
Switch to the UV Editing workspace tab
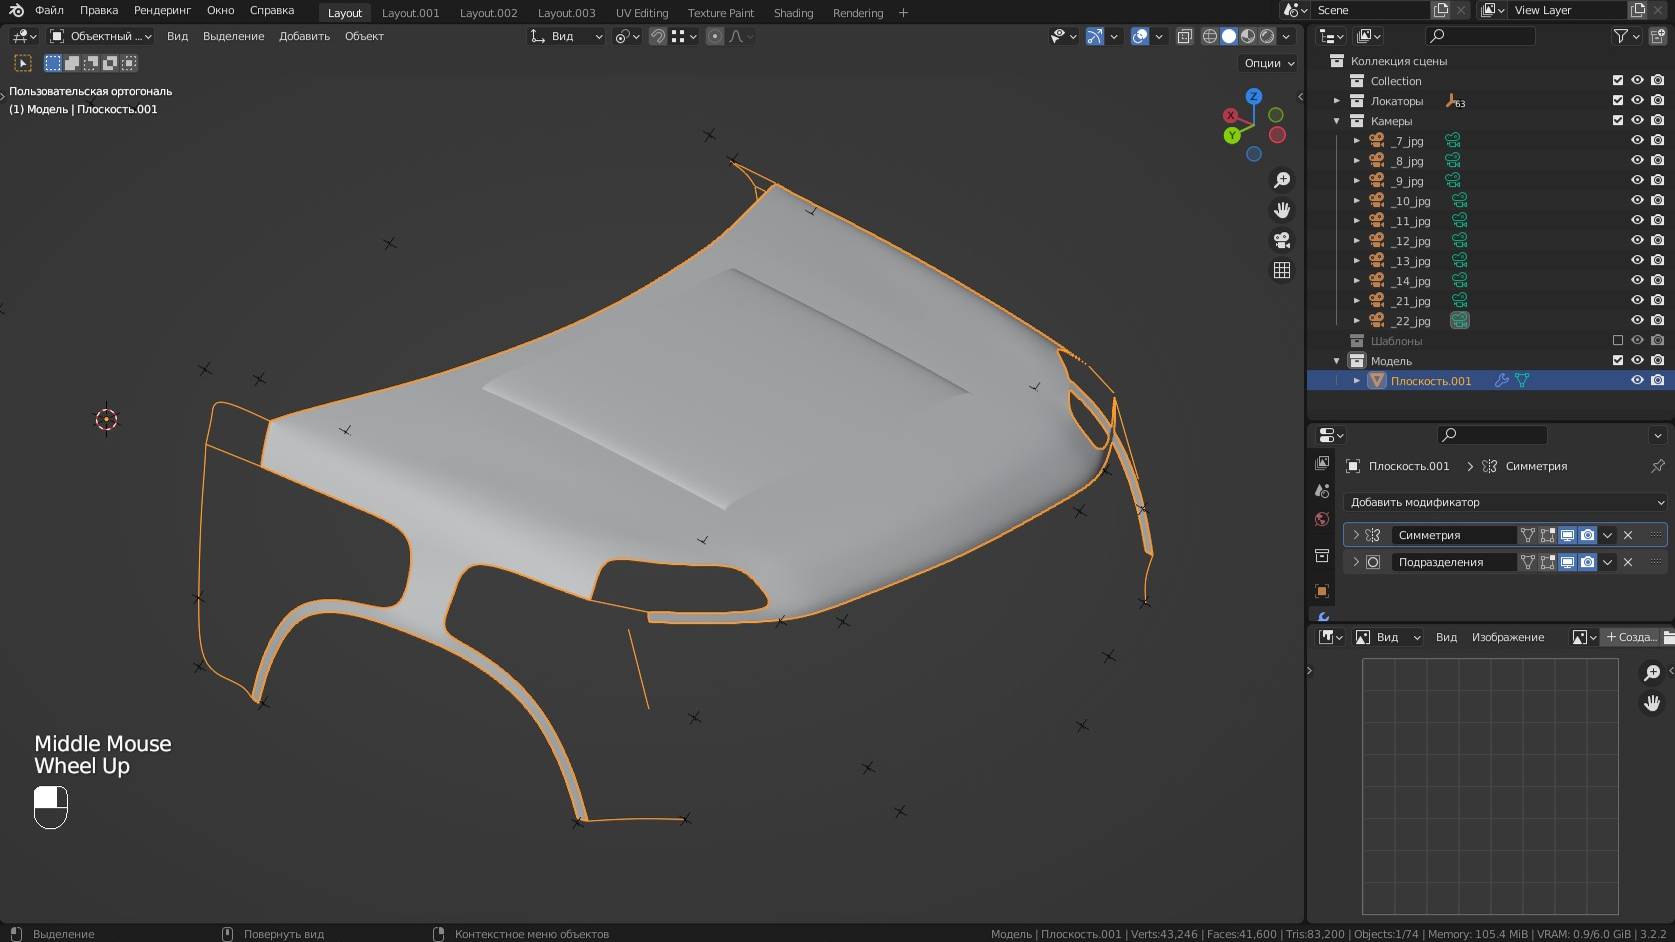(641, 13)
